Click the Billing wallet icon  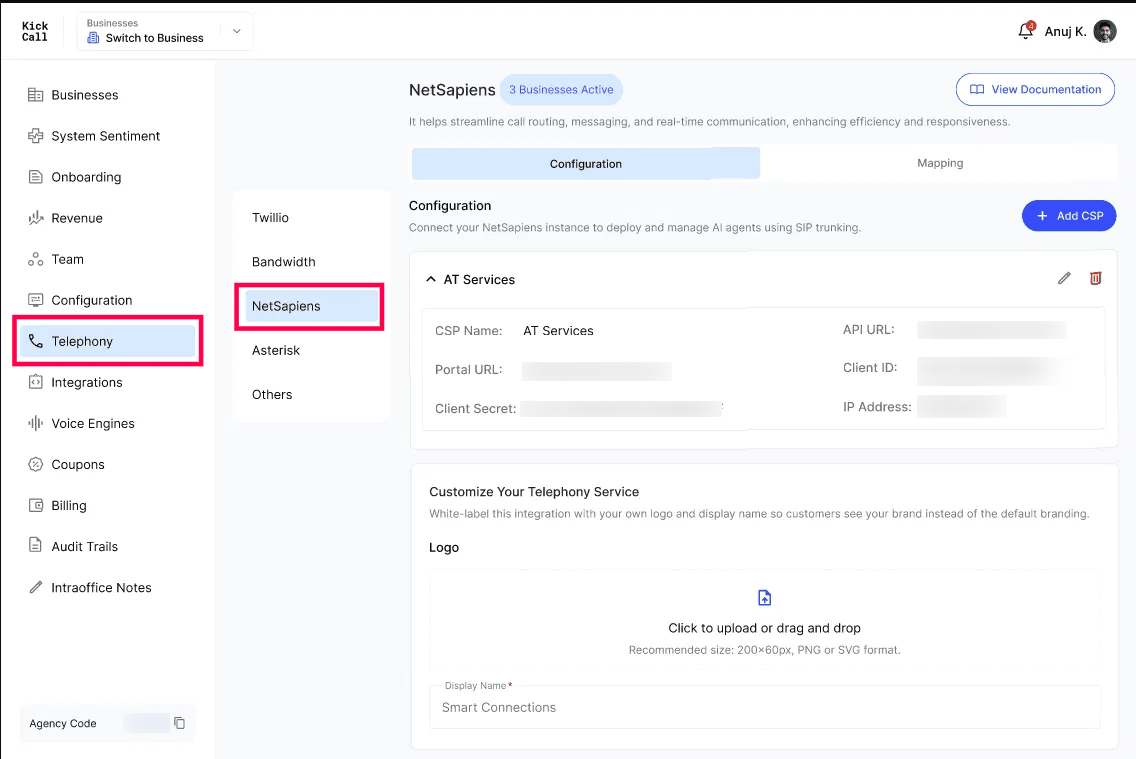[x=35, y=506]
